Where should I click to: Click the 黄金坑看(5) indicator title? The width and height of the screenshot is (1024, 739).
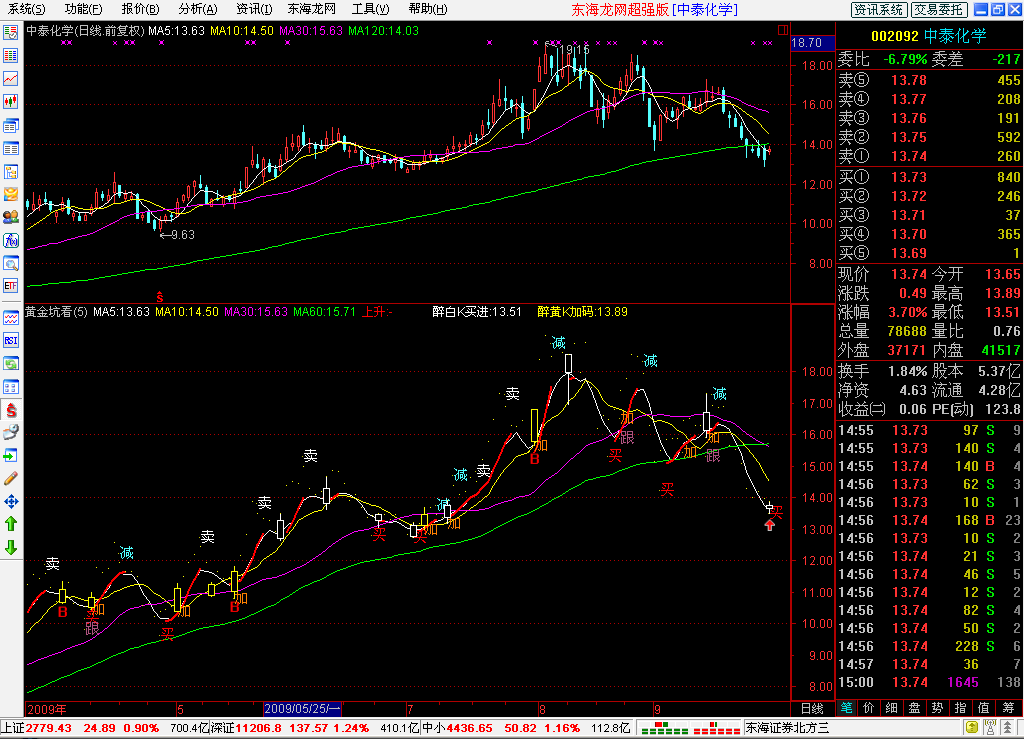click(x=56, y=312)
